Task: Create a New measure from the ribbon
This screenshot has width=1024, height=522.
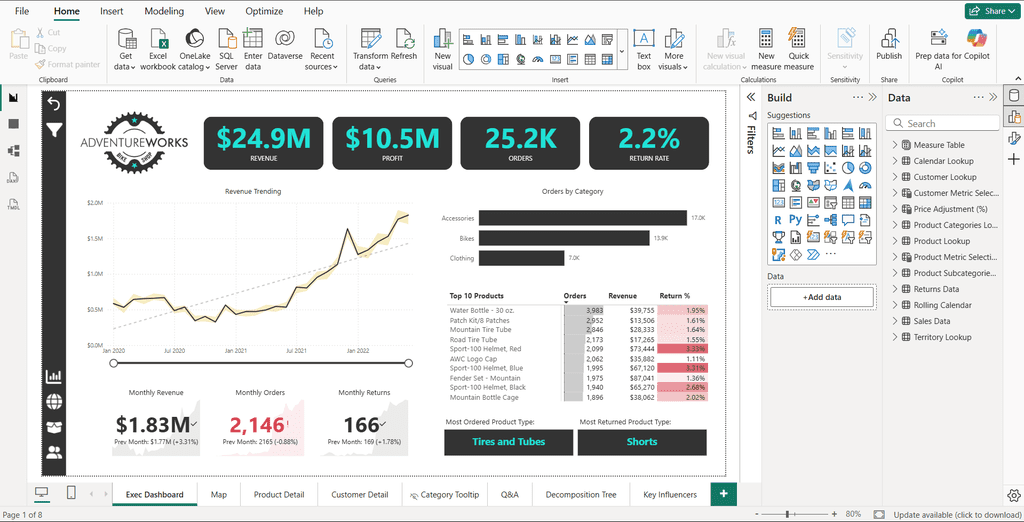Action: (x=766, y=45)
